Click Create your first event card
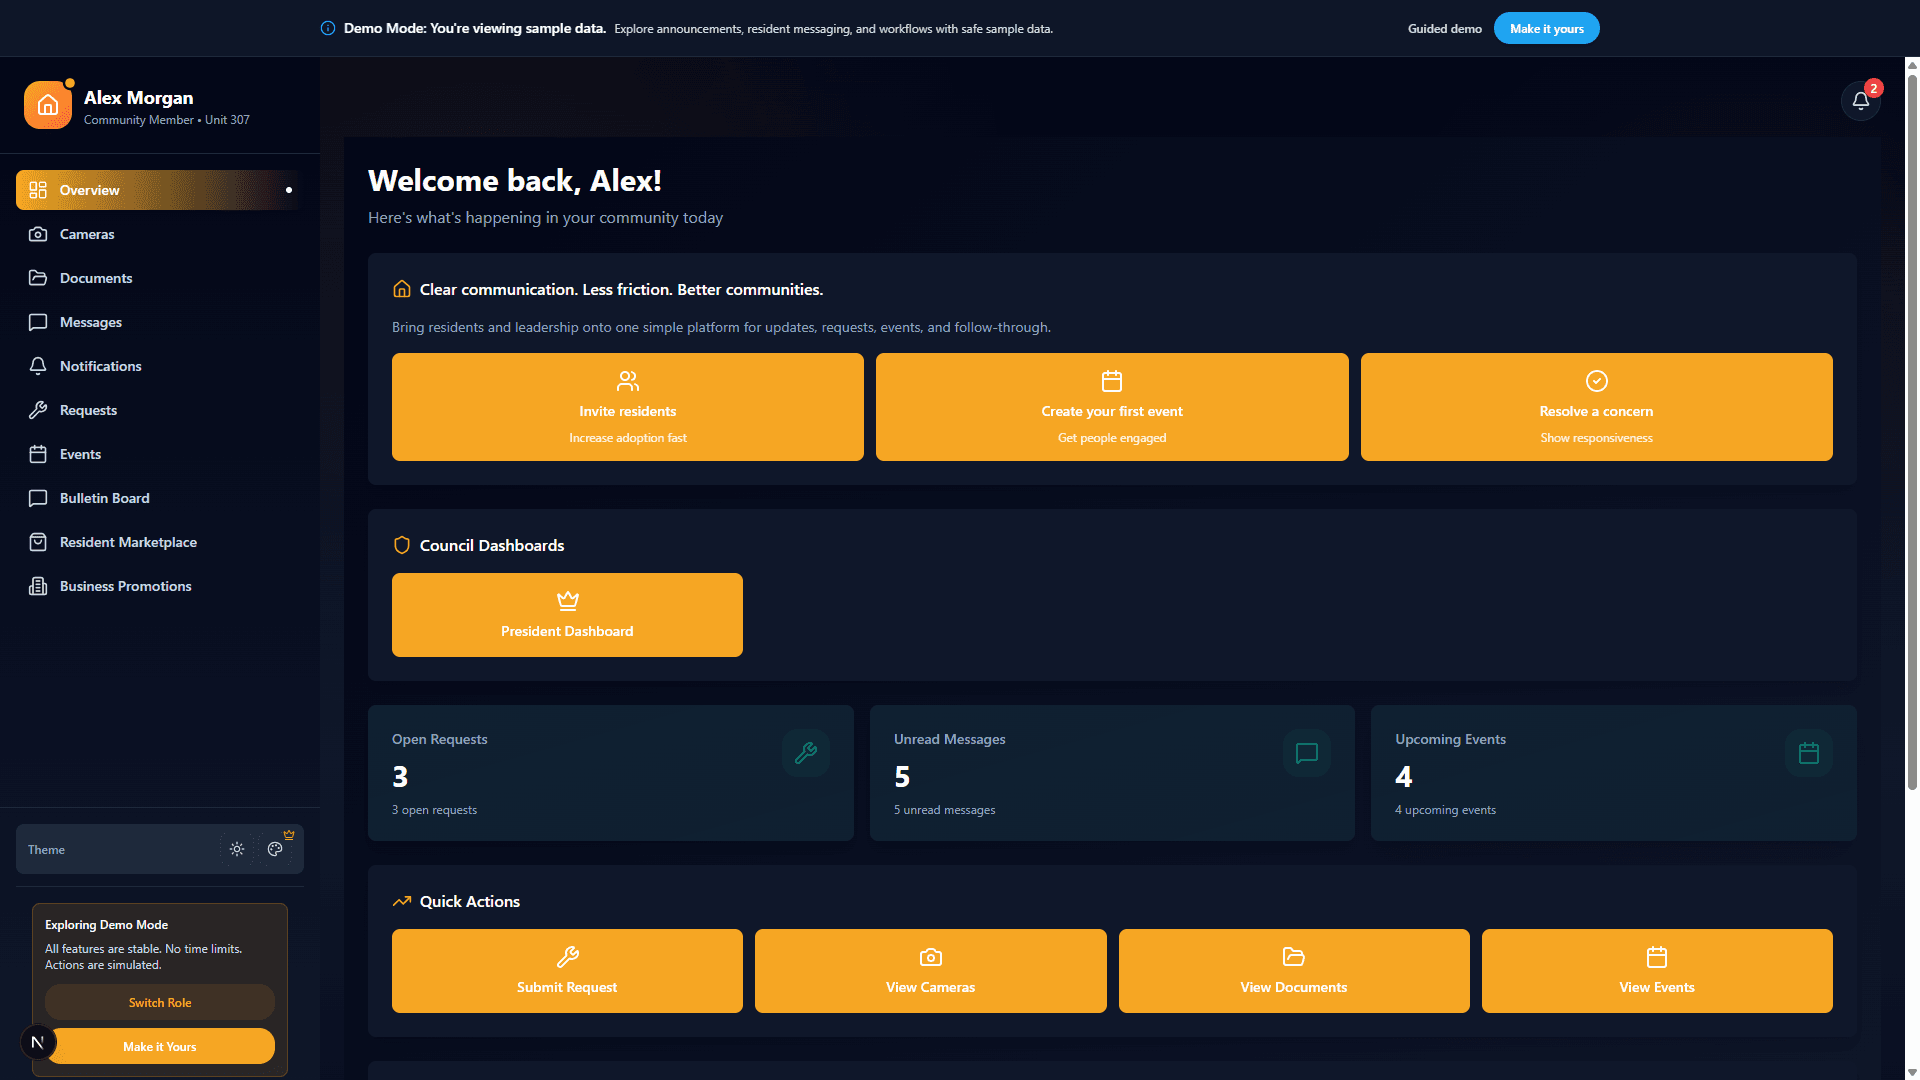Viewport: 1920px width, 1080px height. click(x=1112, y=407)
